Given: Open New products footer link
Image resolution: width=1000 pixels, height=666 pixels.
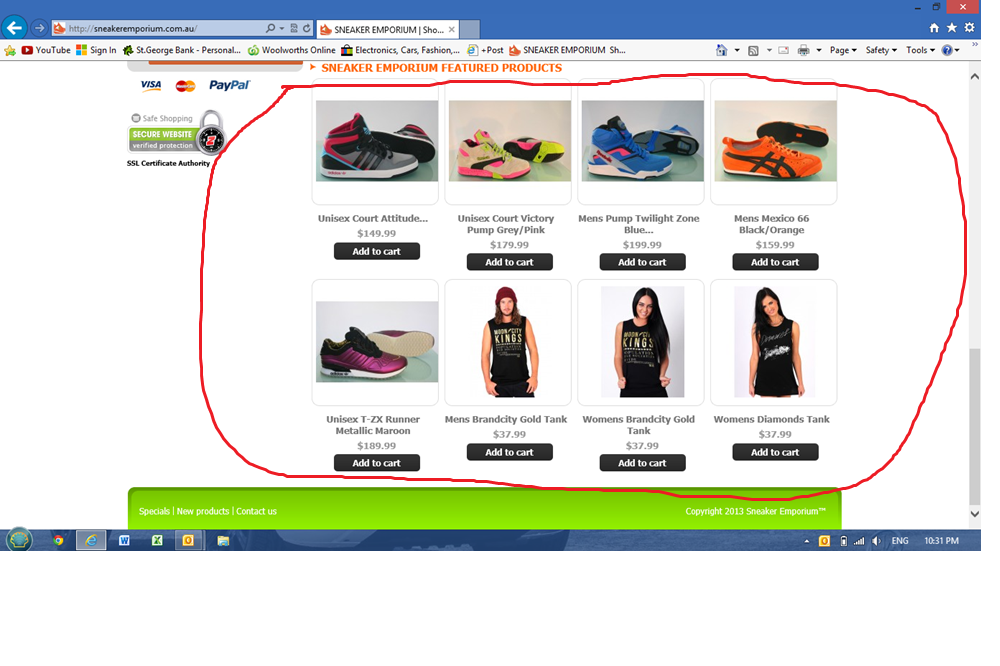Looking at the screenshot, I should coord(203,511).
